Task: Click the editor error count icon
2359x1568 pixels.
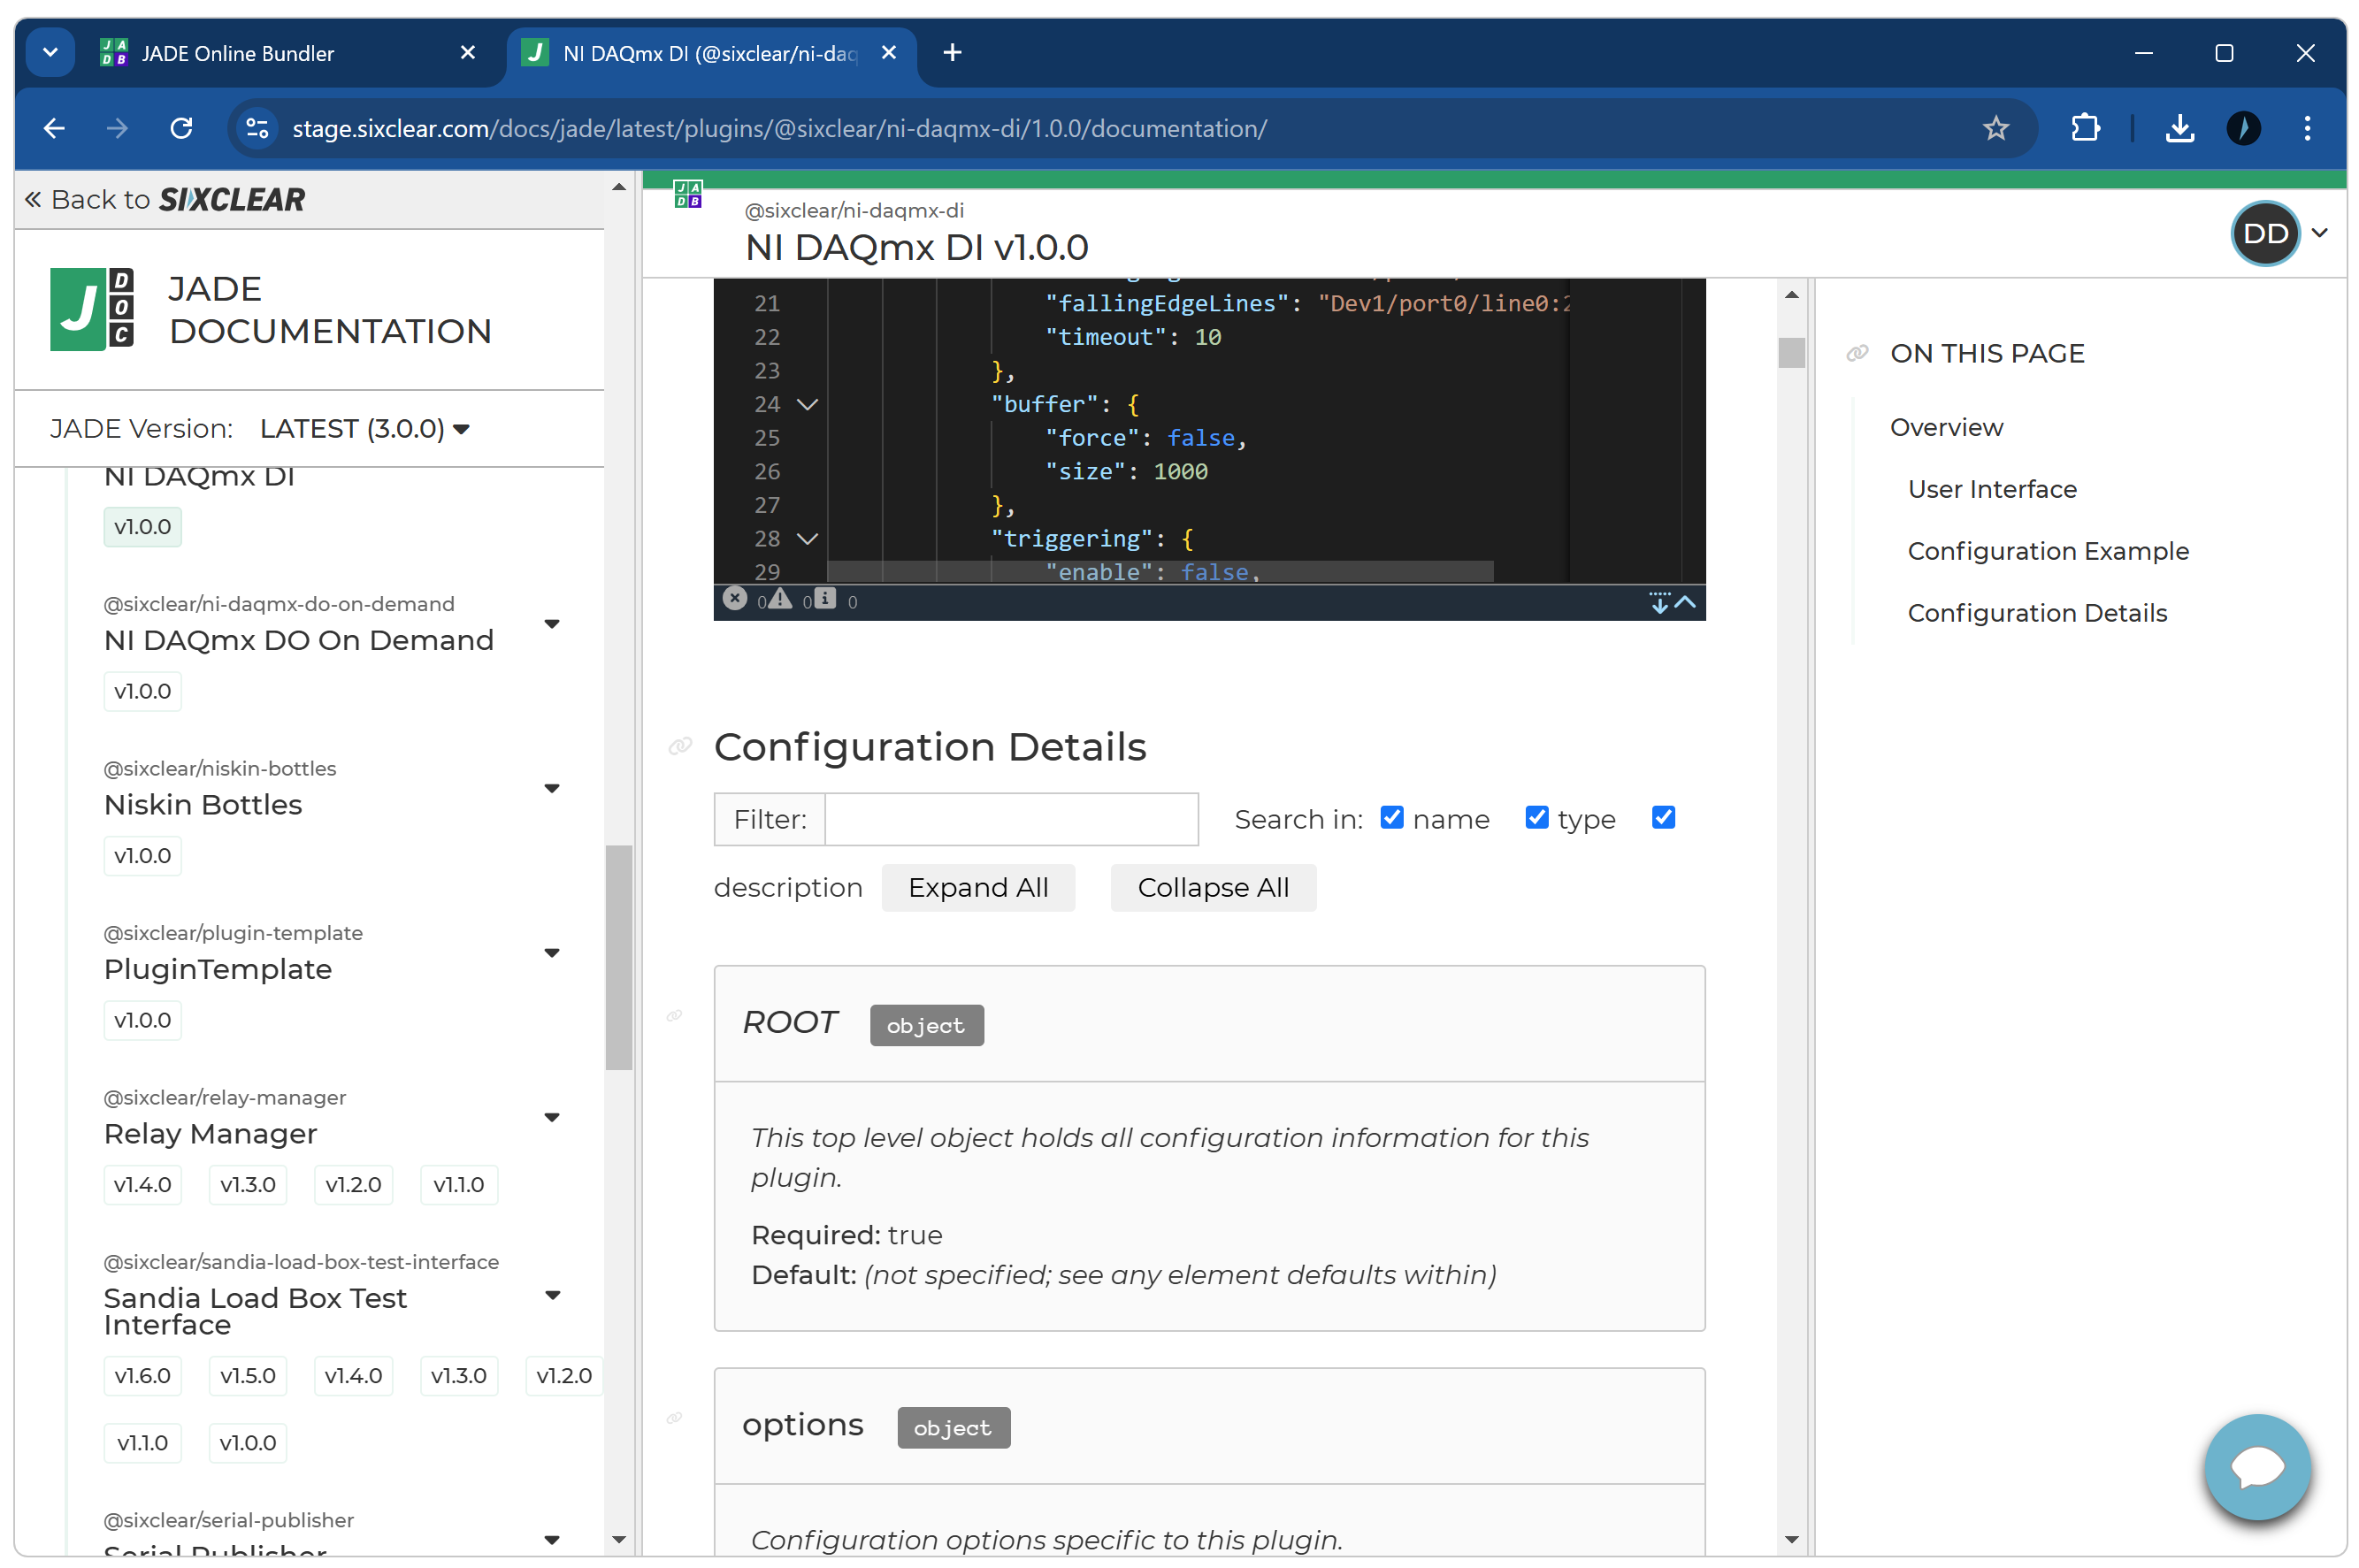Action: 735,598
